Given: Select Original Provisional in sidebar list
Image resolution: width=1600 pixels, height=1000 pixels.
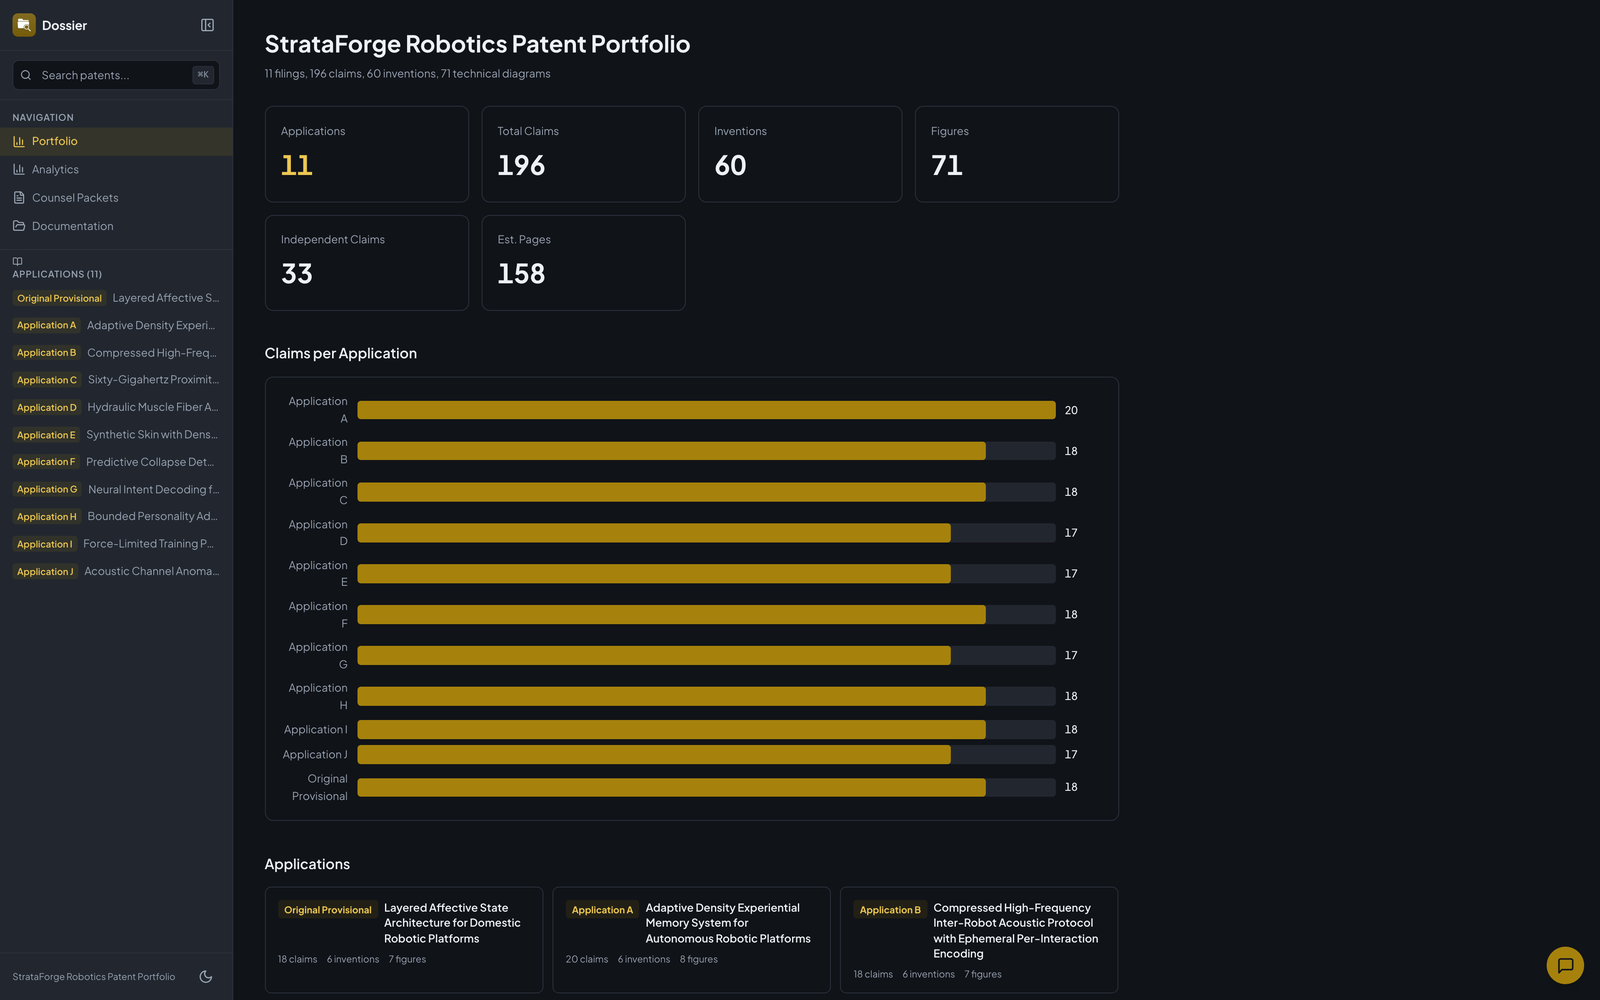Looking at the screenshot, I should pos(116,298).
